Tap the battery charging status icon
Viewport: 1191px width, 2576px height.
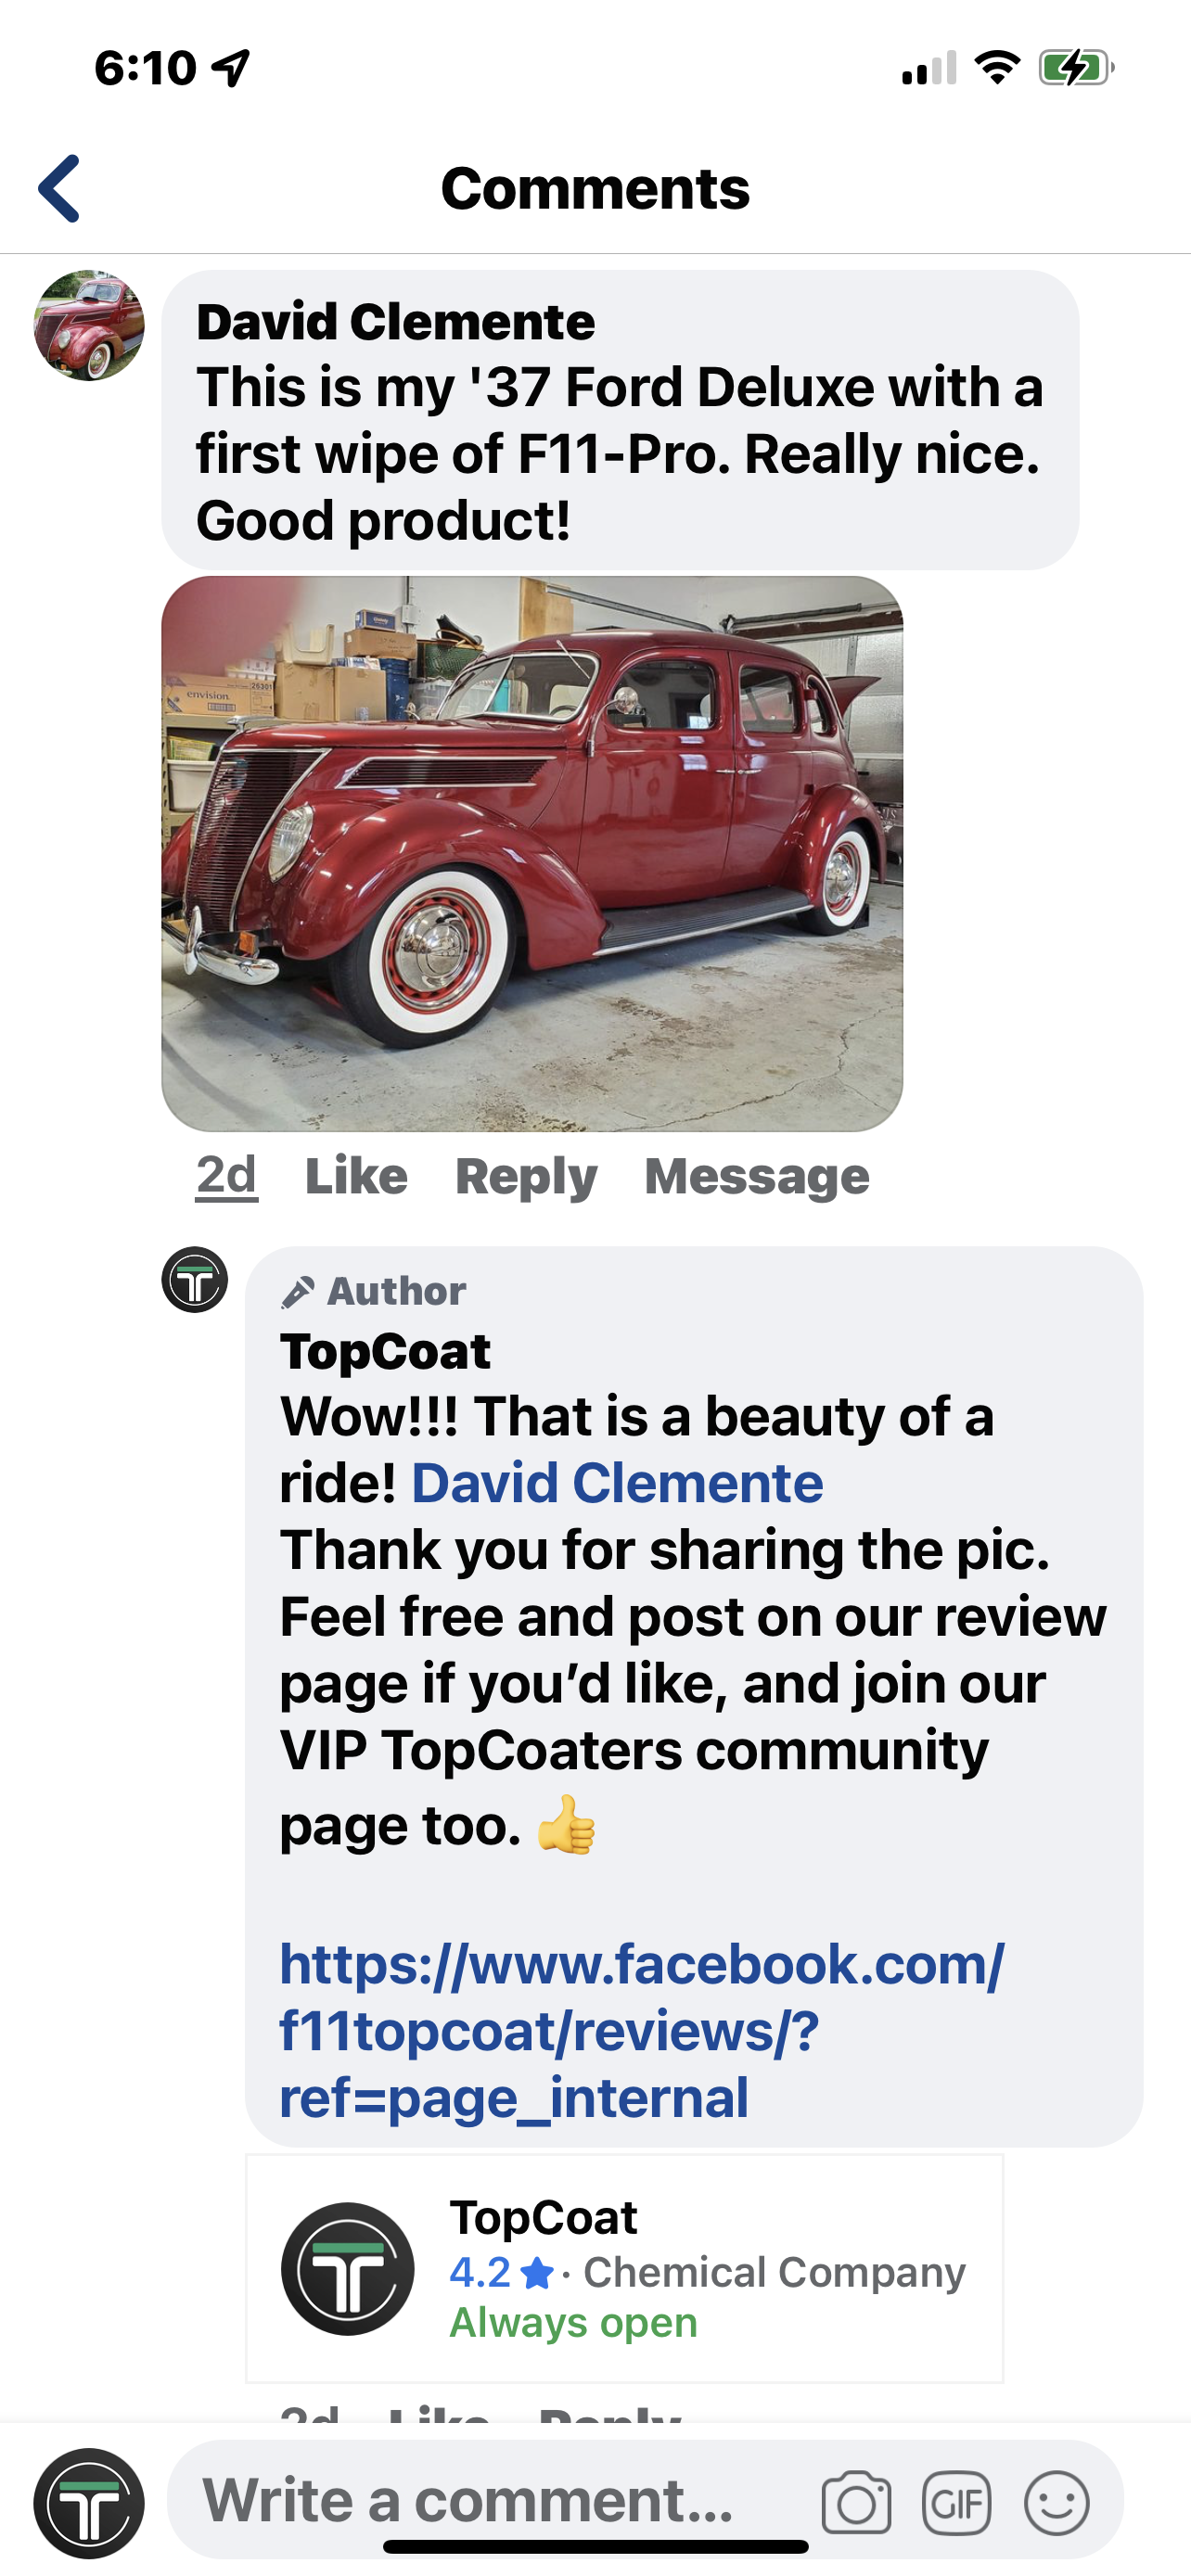click(1076, 68)
